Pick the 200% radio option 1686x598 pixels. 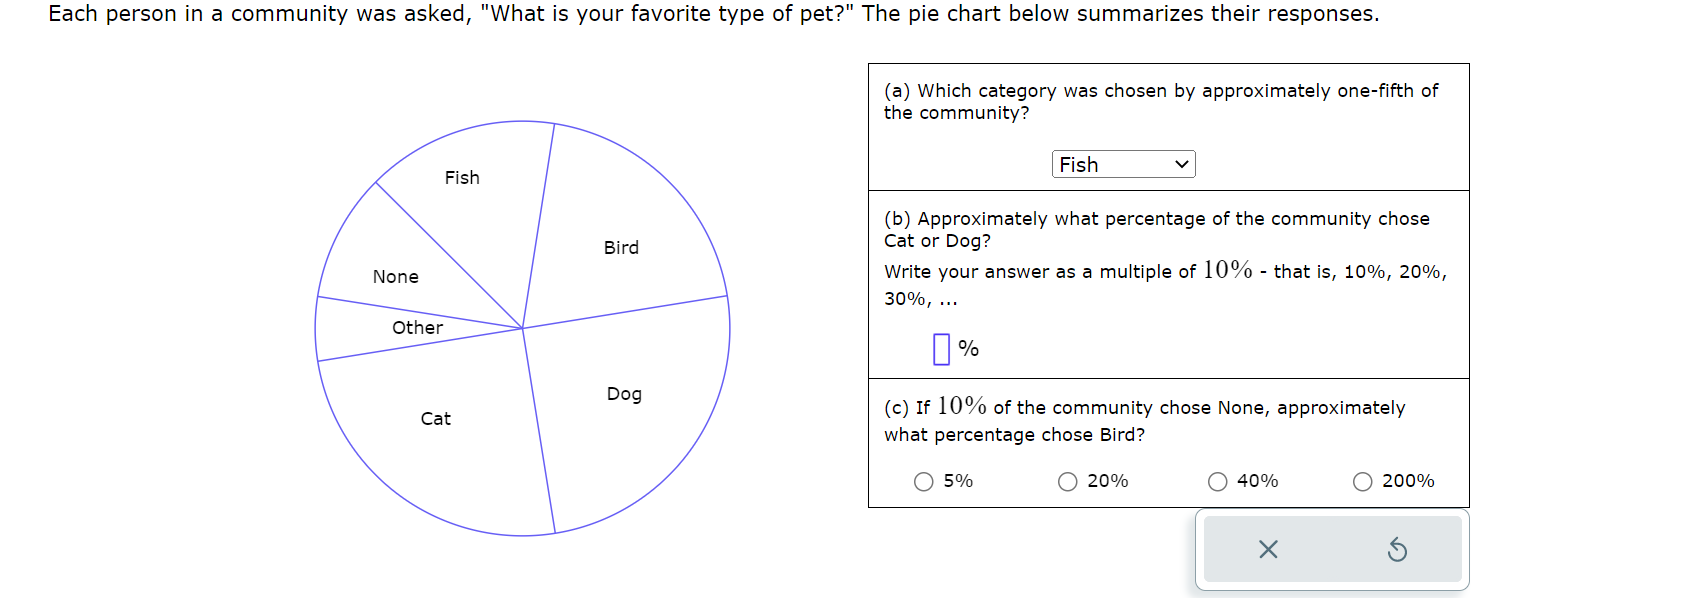pyautogui.click(x=1362, y=482)
